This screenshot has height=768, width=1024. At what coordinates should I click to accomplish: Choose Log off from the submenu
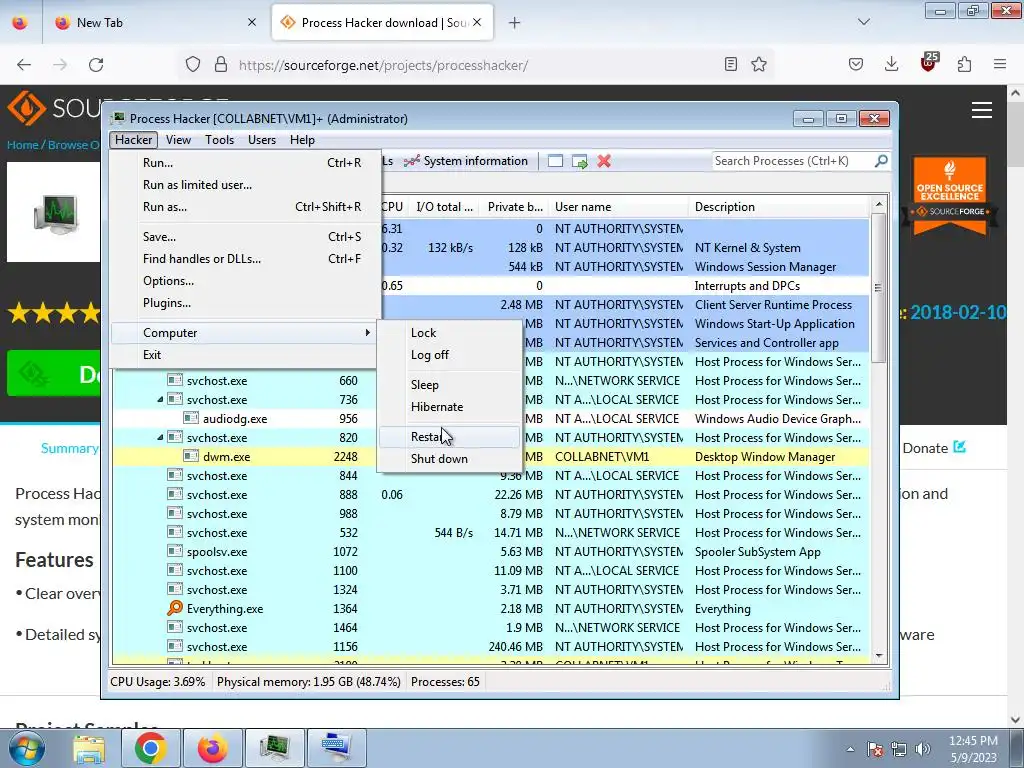coord(449,355)
